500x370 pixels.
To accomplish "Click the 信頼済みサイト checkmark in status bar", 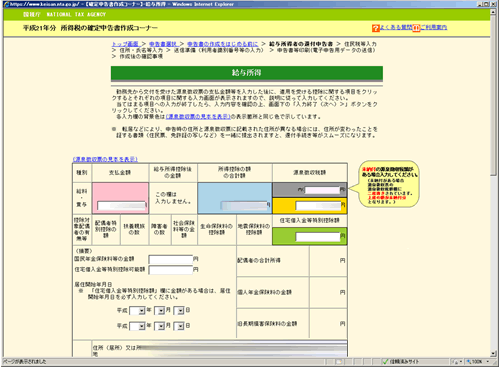I will tap(386, 362).
